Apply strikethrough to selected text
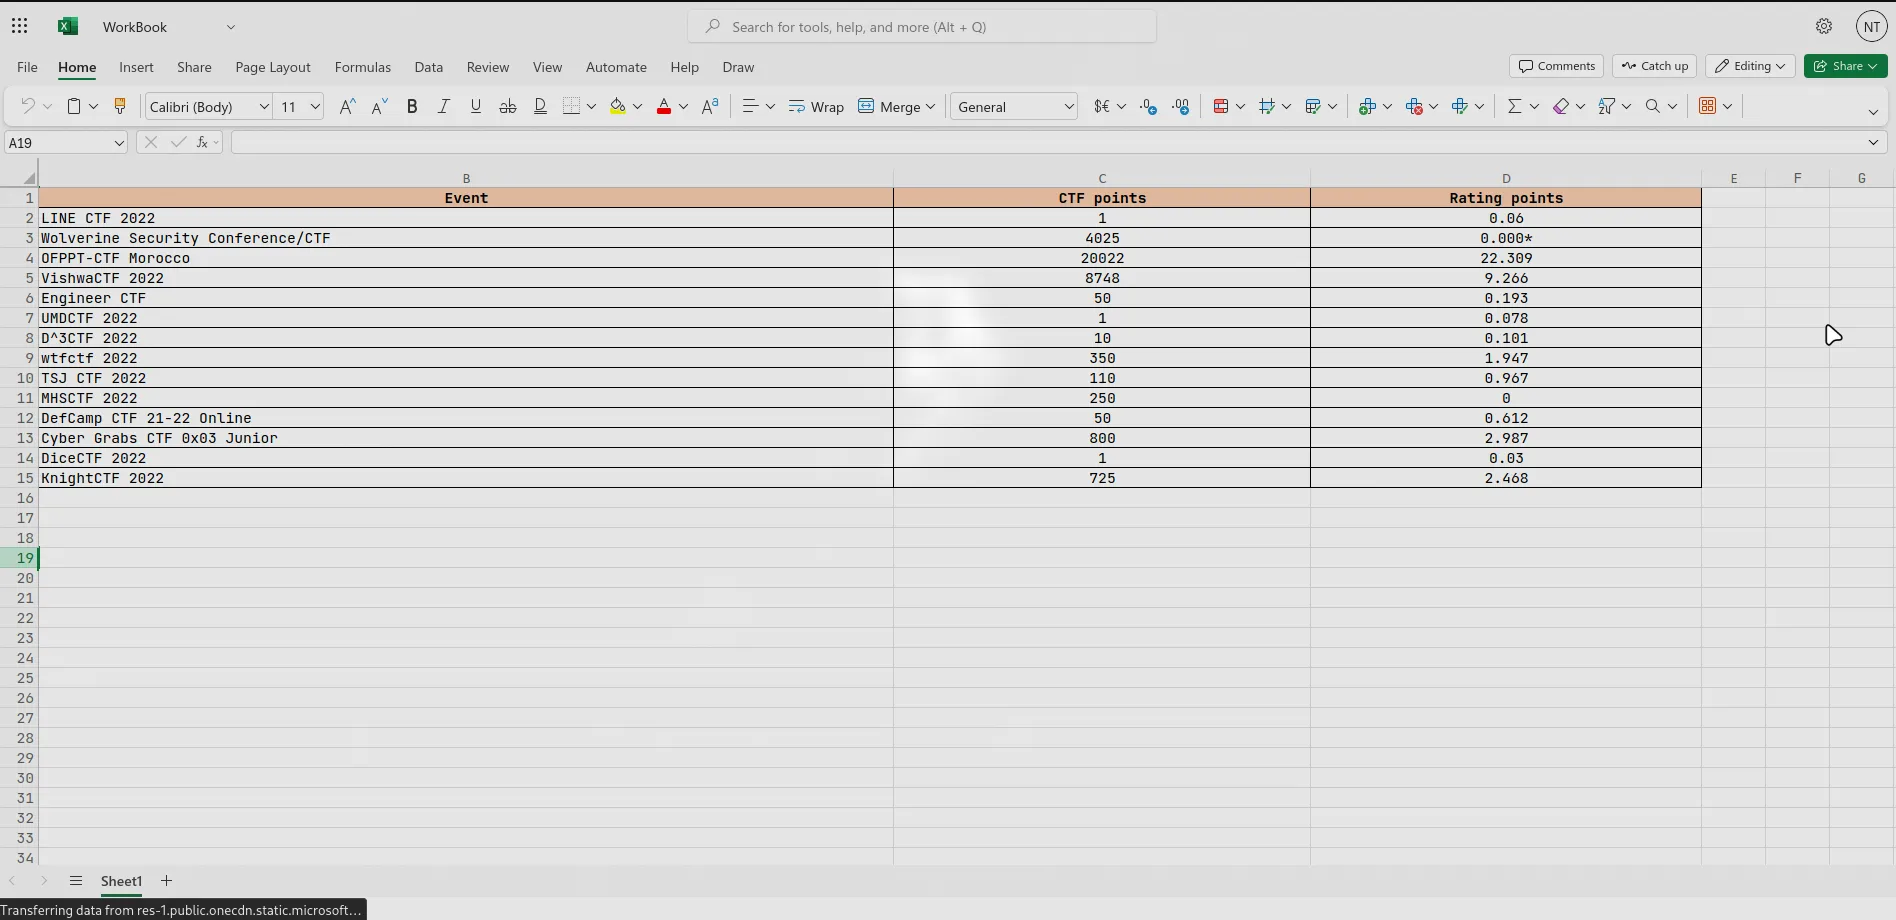 pyautogui.click(x=508, y=106)
